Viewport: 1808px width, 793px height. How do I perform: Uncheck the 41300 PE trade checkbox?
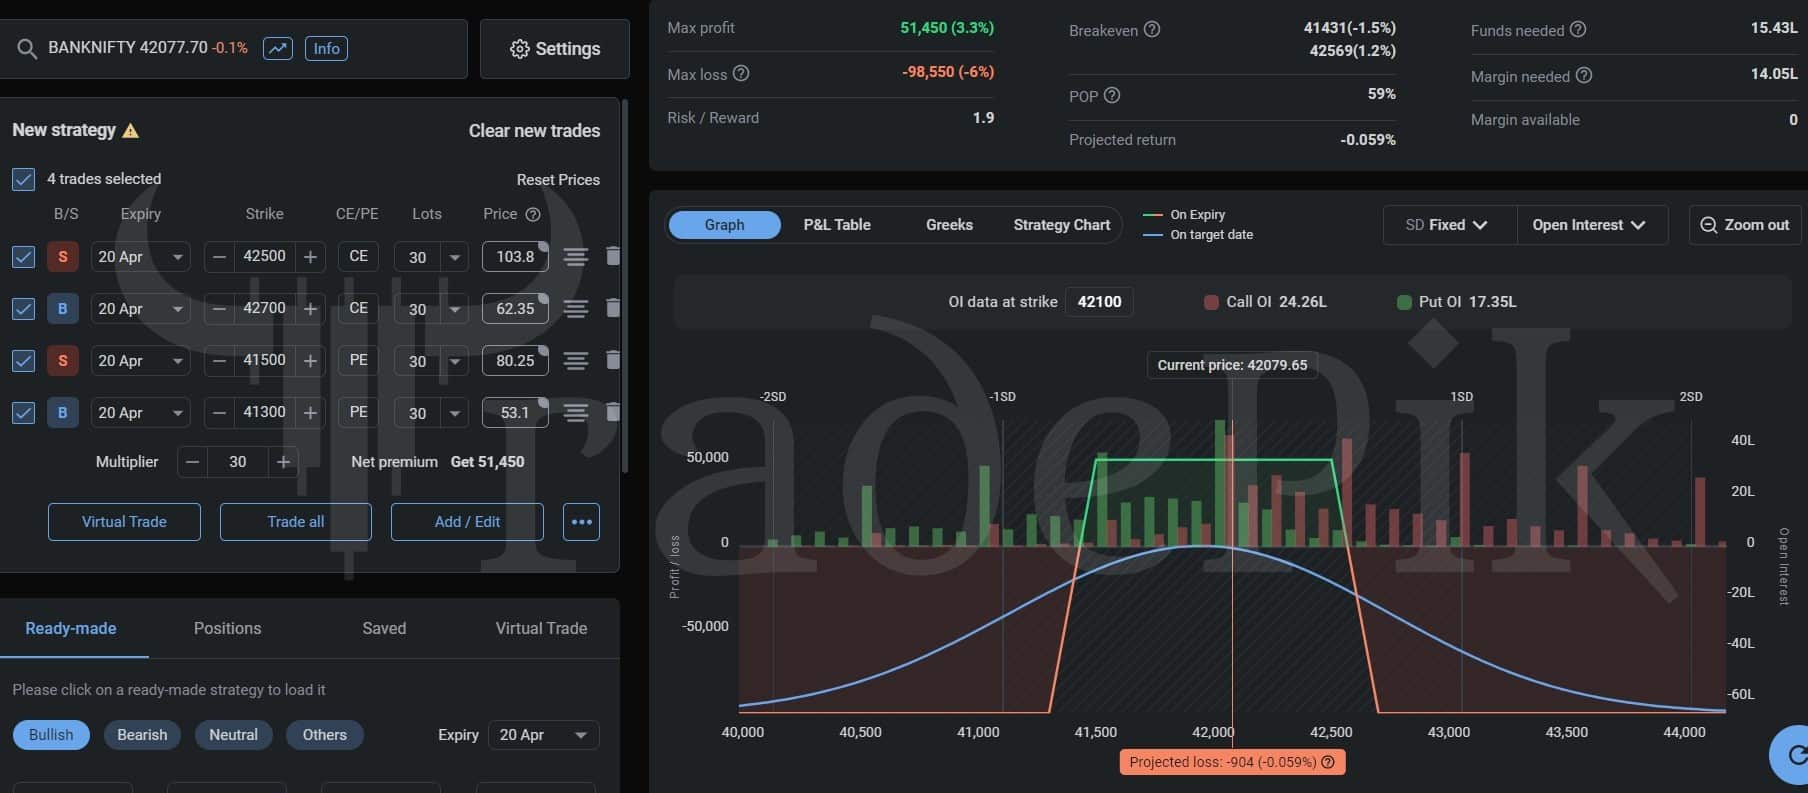(23, 413)
